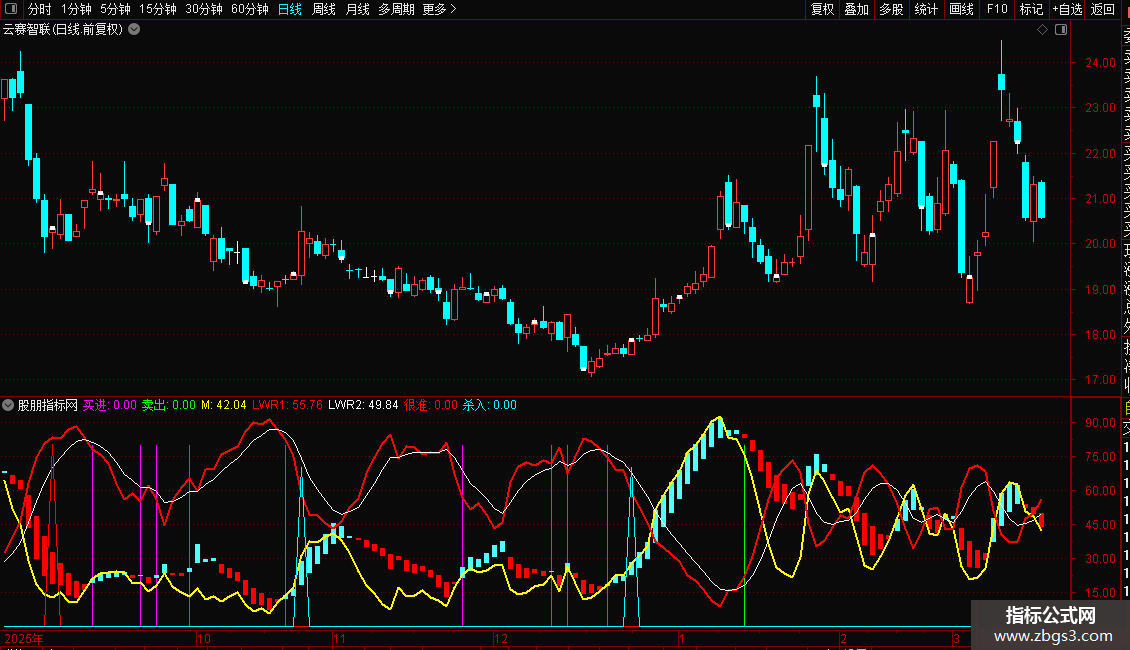This screenshot has height=650, width=1130.
Task: Click the 90.00 indicator axis label
Action: pos(1100,423)
